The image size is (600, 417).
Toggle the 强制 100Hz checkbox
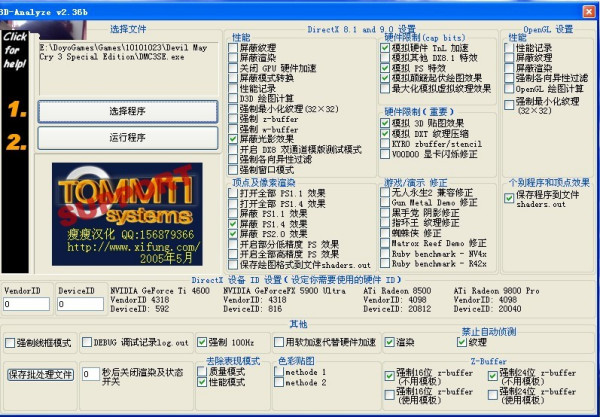(202, 342)
